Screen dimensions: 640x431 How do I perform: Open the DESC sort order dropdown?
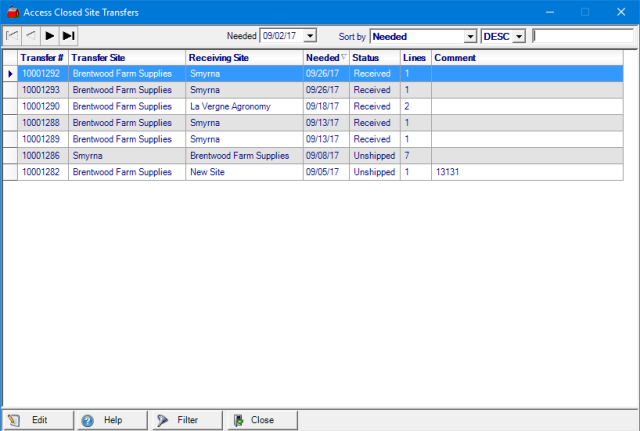coord(518,36)
